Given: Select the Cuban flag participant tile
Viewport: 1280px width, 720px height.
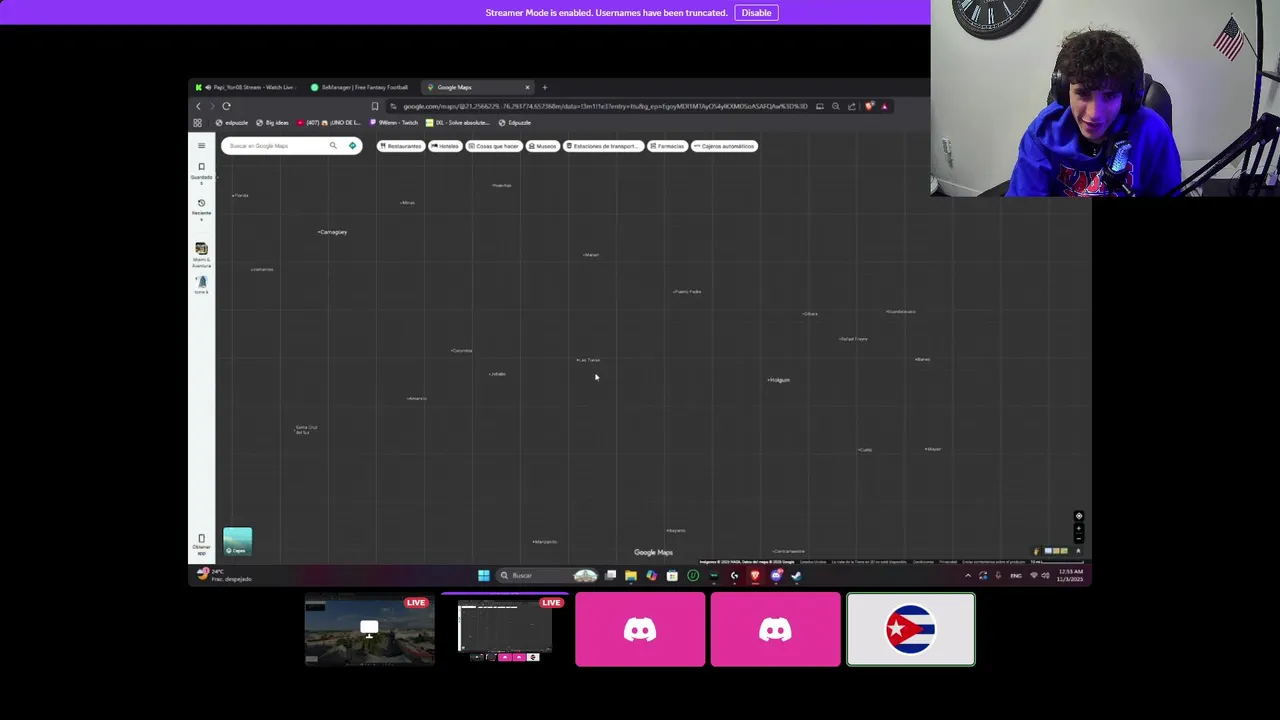Looking at the screenshot, I should 911,630.
